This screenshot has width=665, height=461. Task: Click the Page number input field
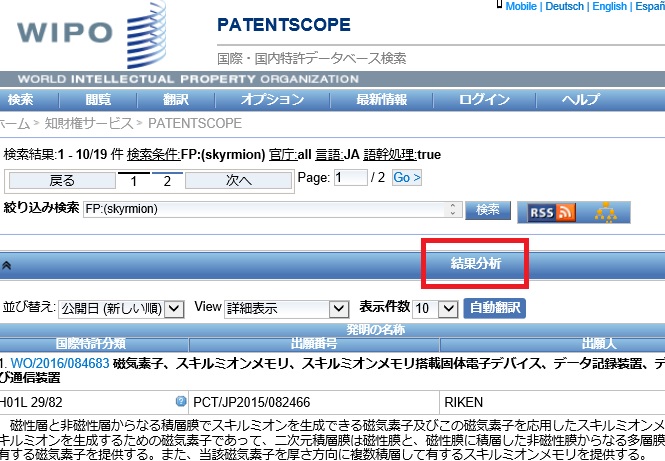click(351, 177)
